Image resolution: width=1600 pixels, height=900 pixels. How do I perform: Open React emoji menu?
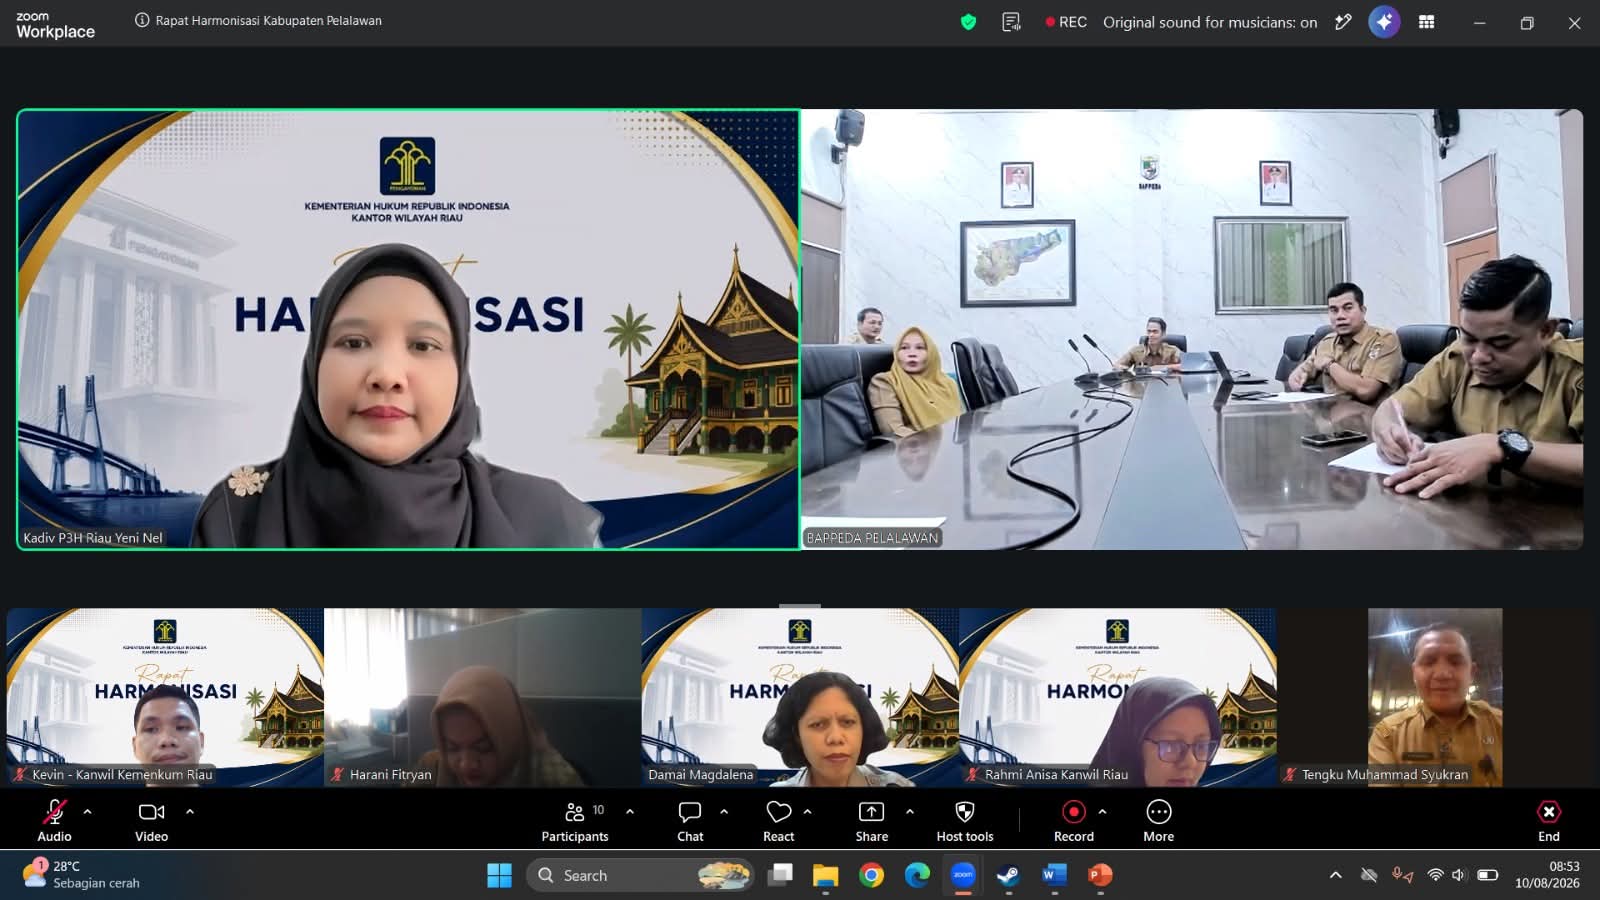778,821
